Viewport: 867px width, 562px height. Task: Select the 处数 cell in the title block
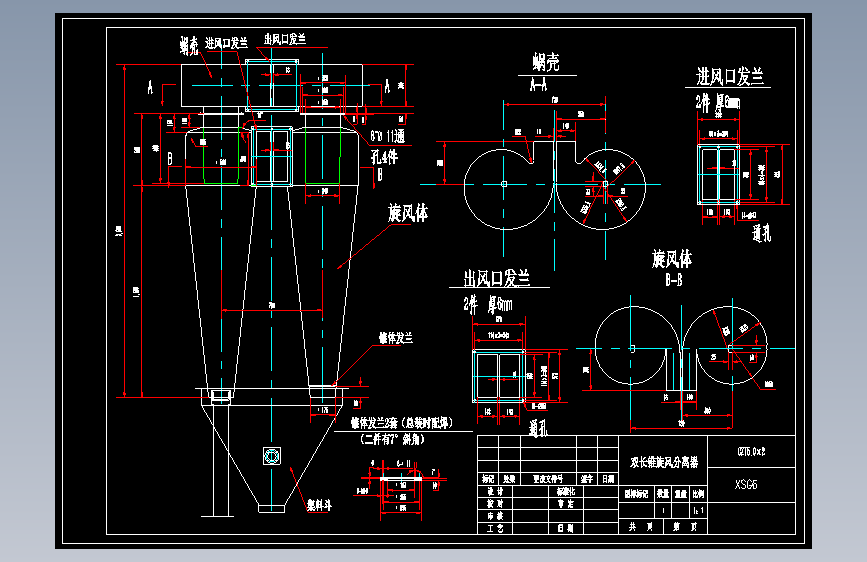(x=509, y=479)
